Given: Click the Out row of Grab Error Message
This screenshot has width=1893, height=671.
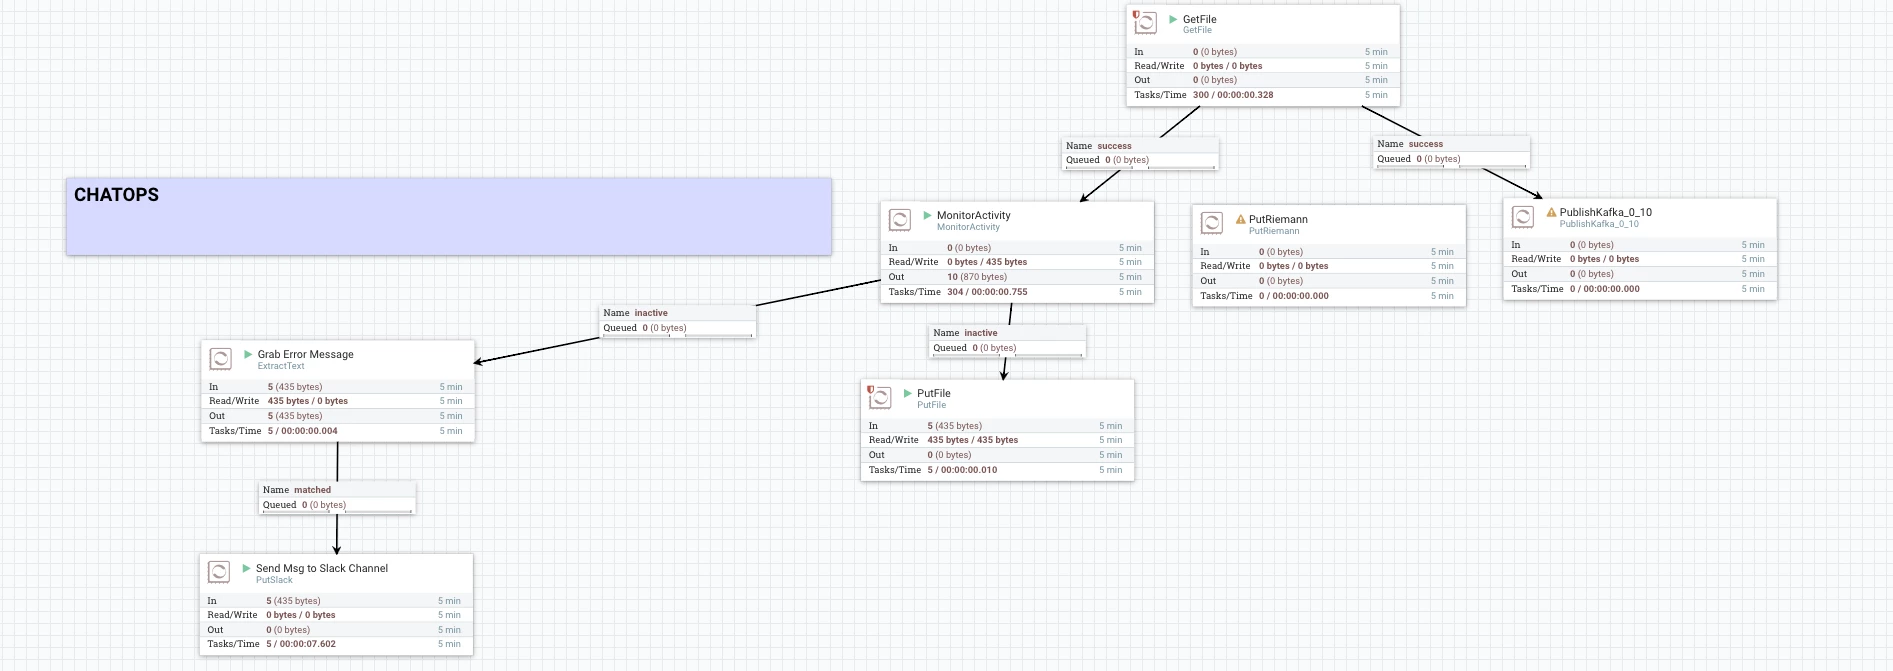Looking at the screenshot, I should click(x=338, y=416).
